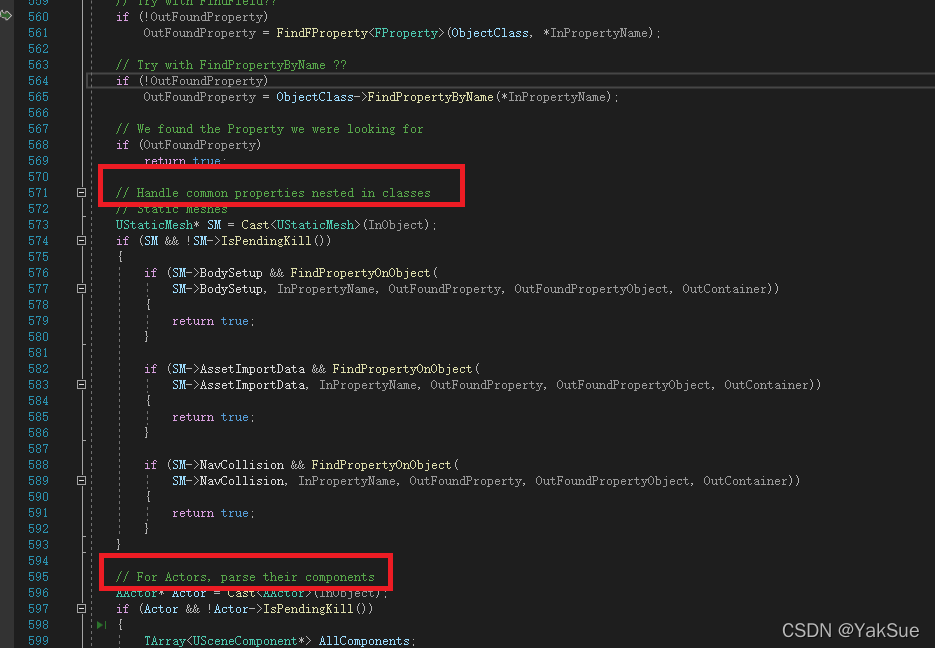This screenshot has width=935, height=648.
Task: Click 'UStaticMesh* SM' declaration
Action: click(x=168, y=225)
